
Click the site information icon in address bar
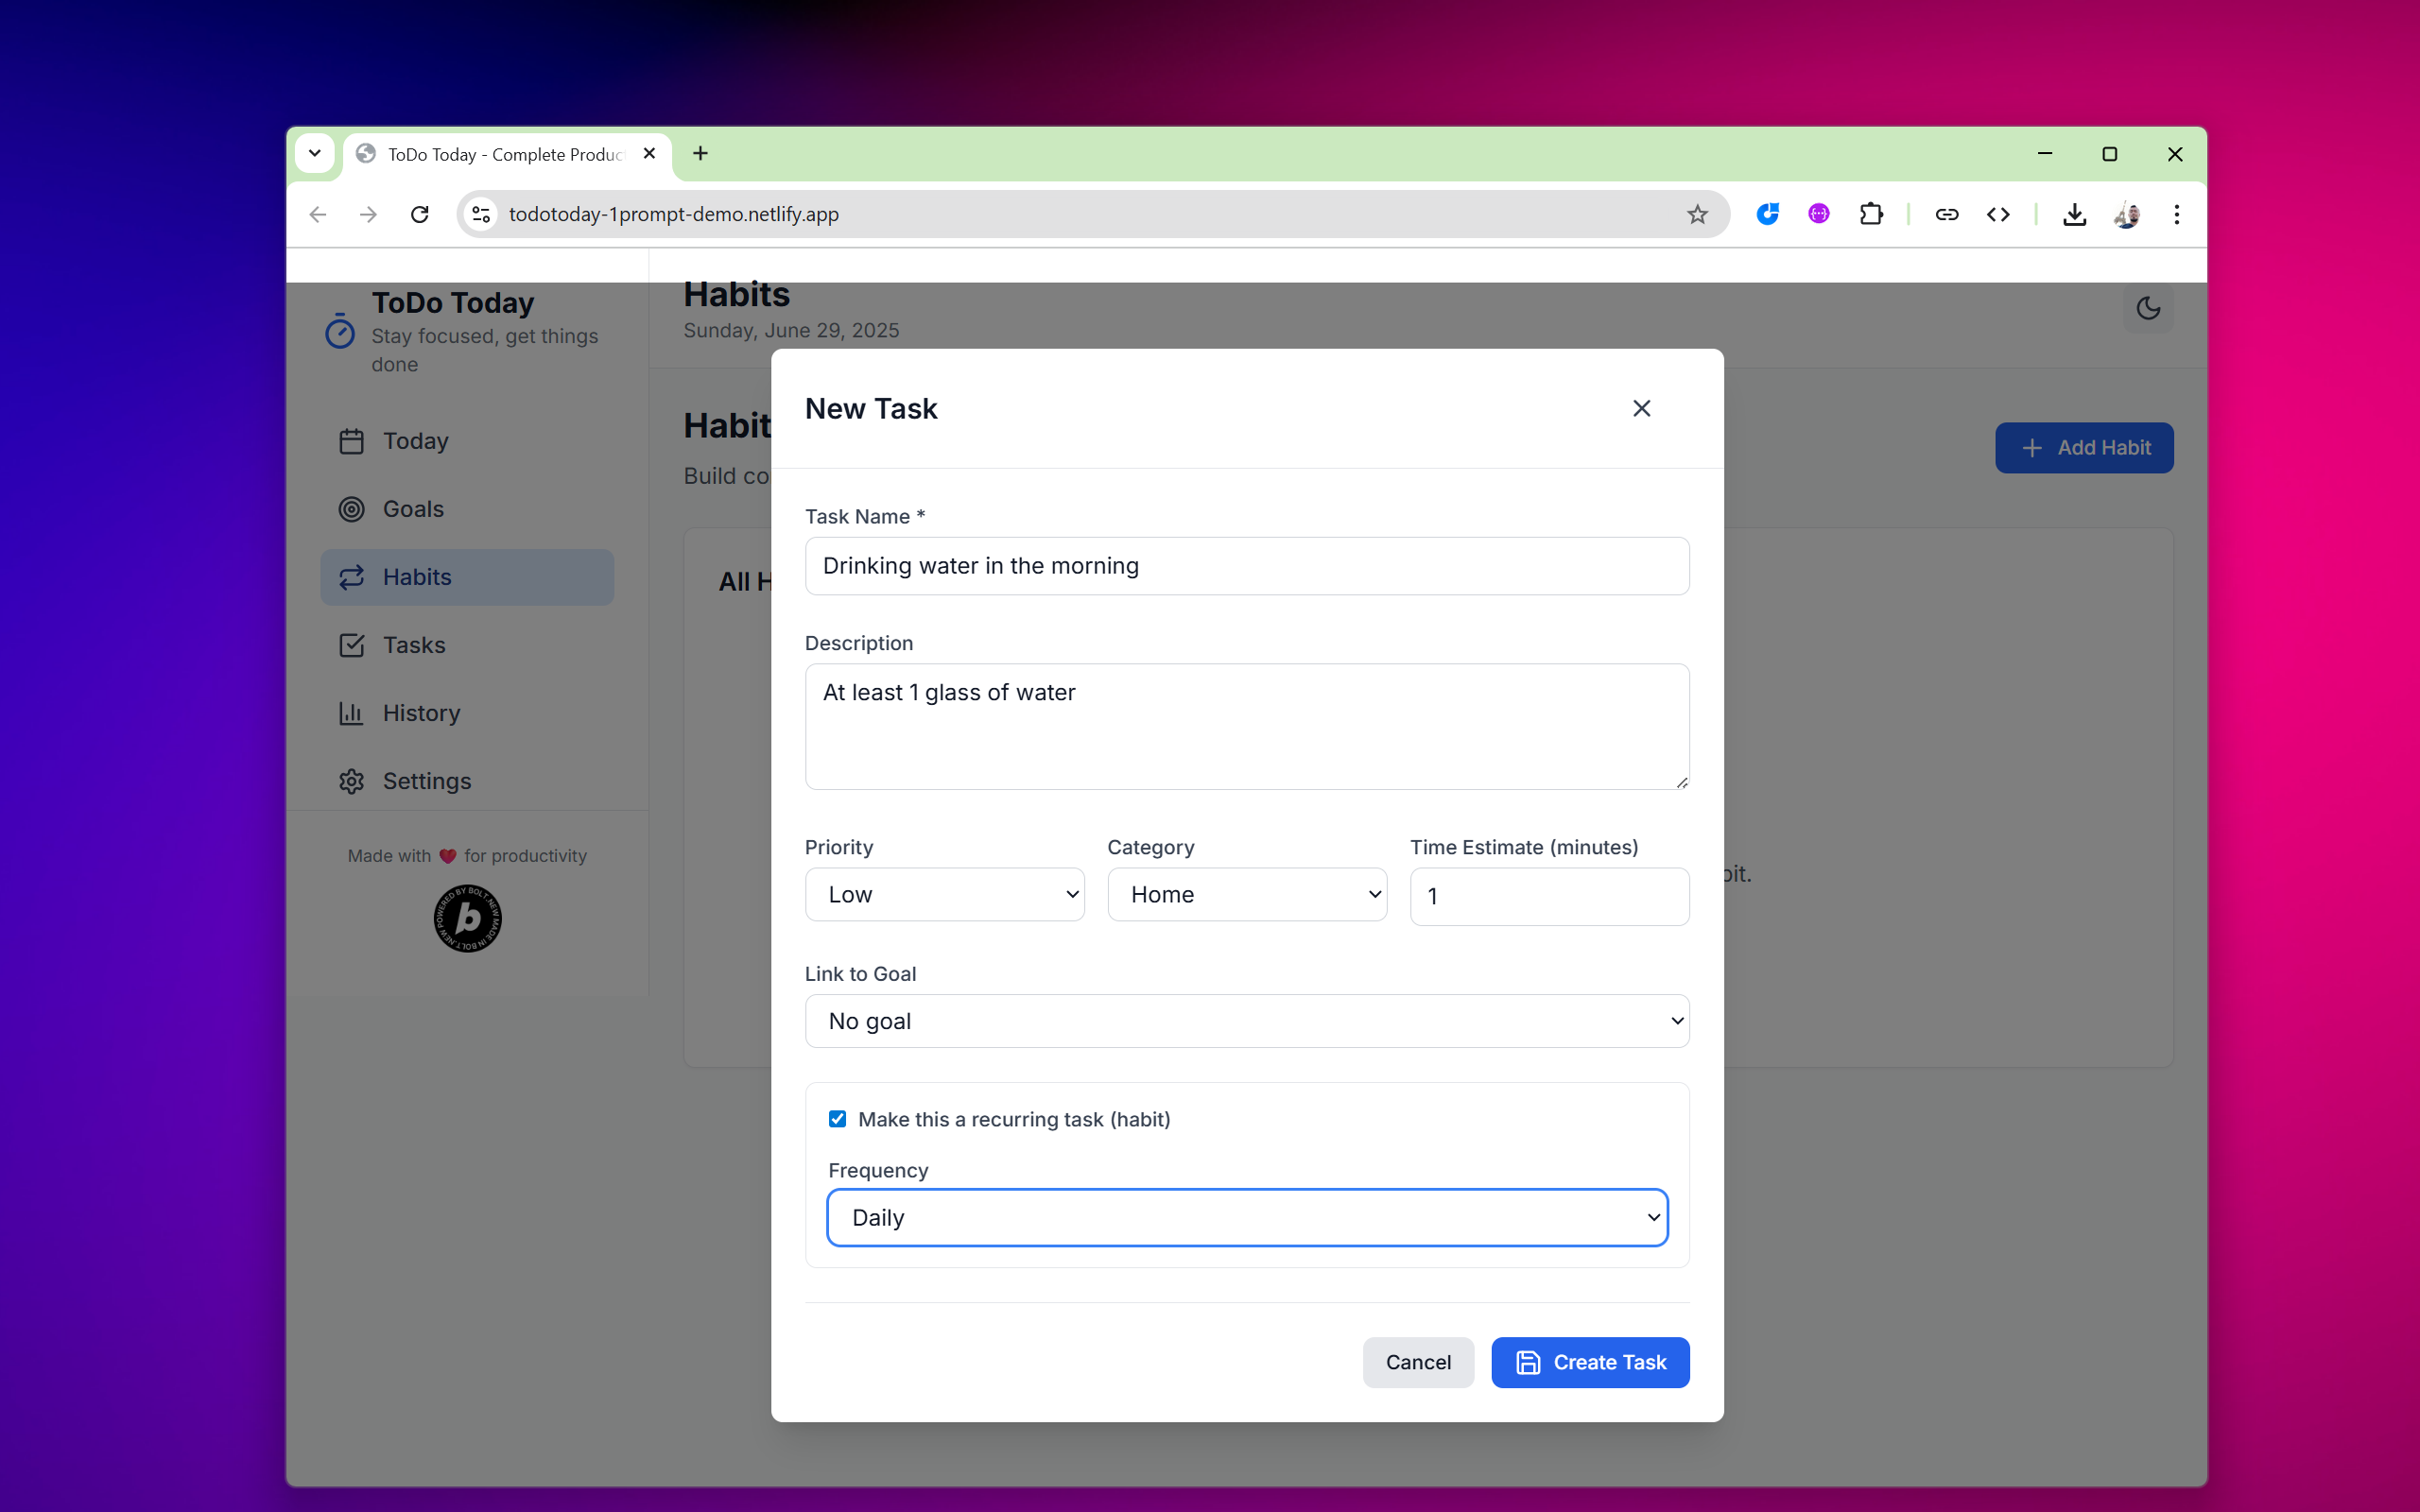482,214
